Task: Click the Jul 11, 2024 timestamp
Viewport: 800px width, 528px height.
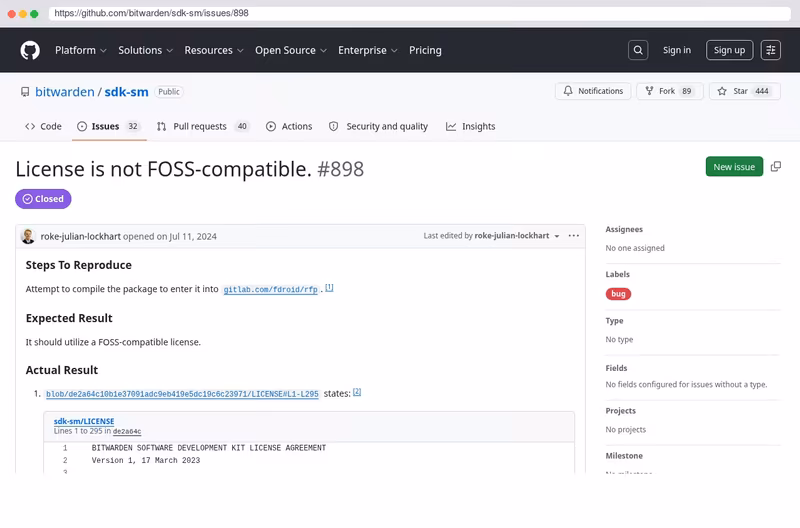Action: [x=192, y=236]
